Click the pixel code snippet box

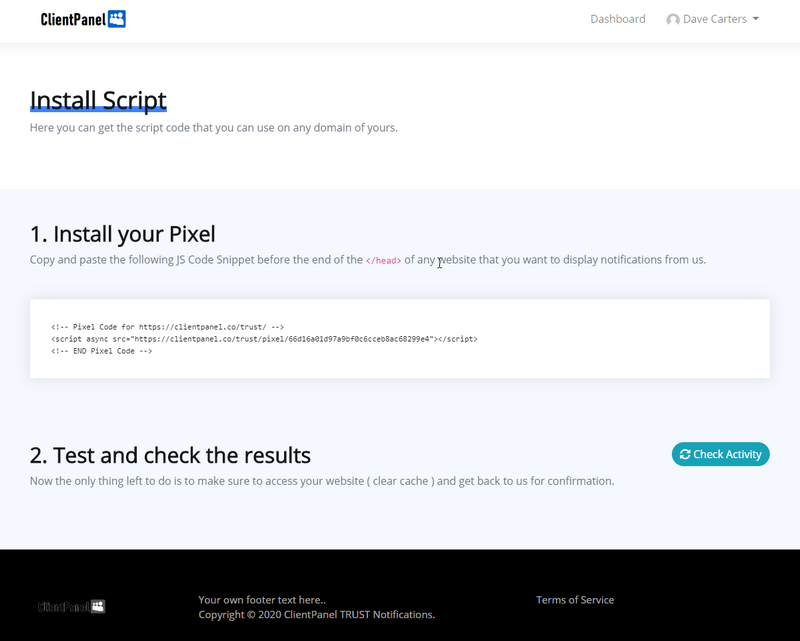tap(399, 339)
